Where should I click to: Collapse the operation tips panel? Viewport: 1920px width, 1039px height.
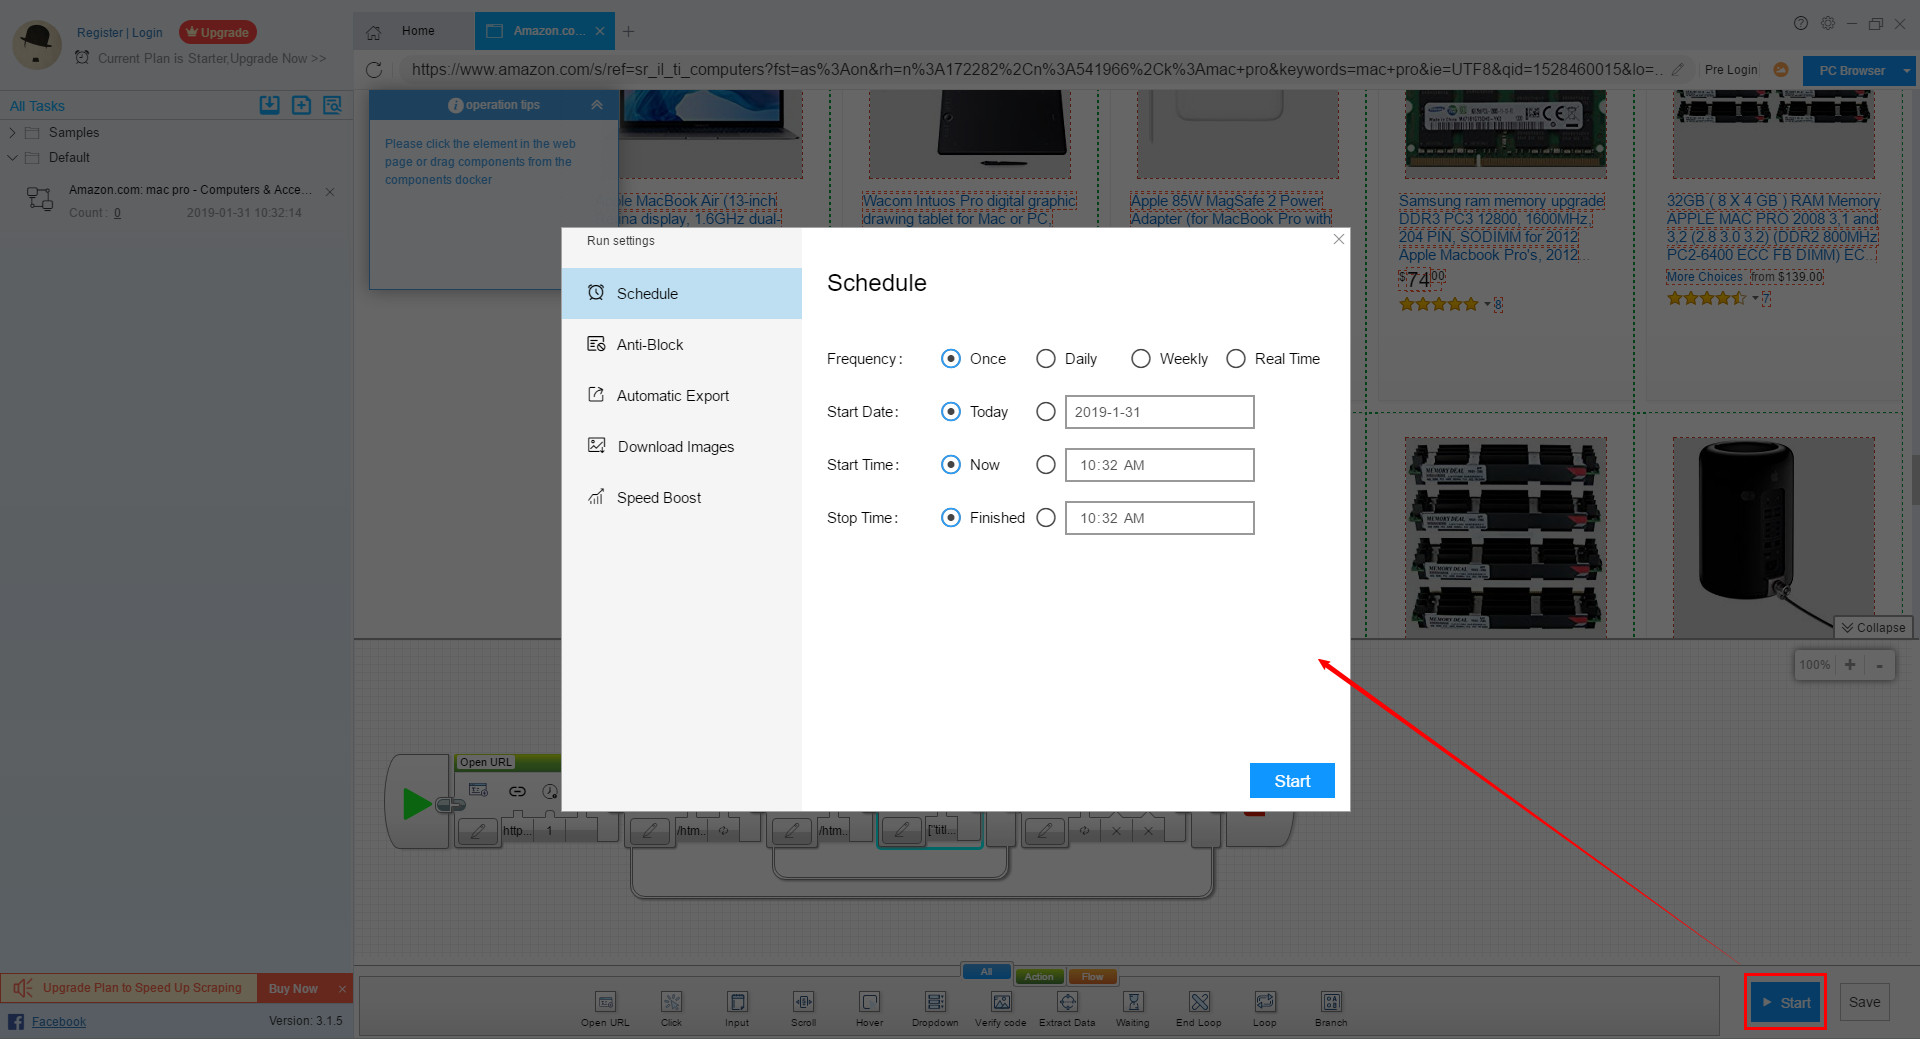pyautogui.click(x=597, y=104)
